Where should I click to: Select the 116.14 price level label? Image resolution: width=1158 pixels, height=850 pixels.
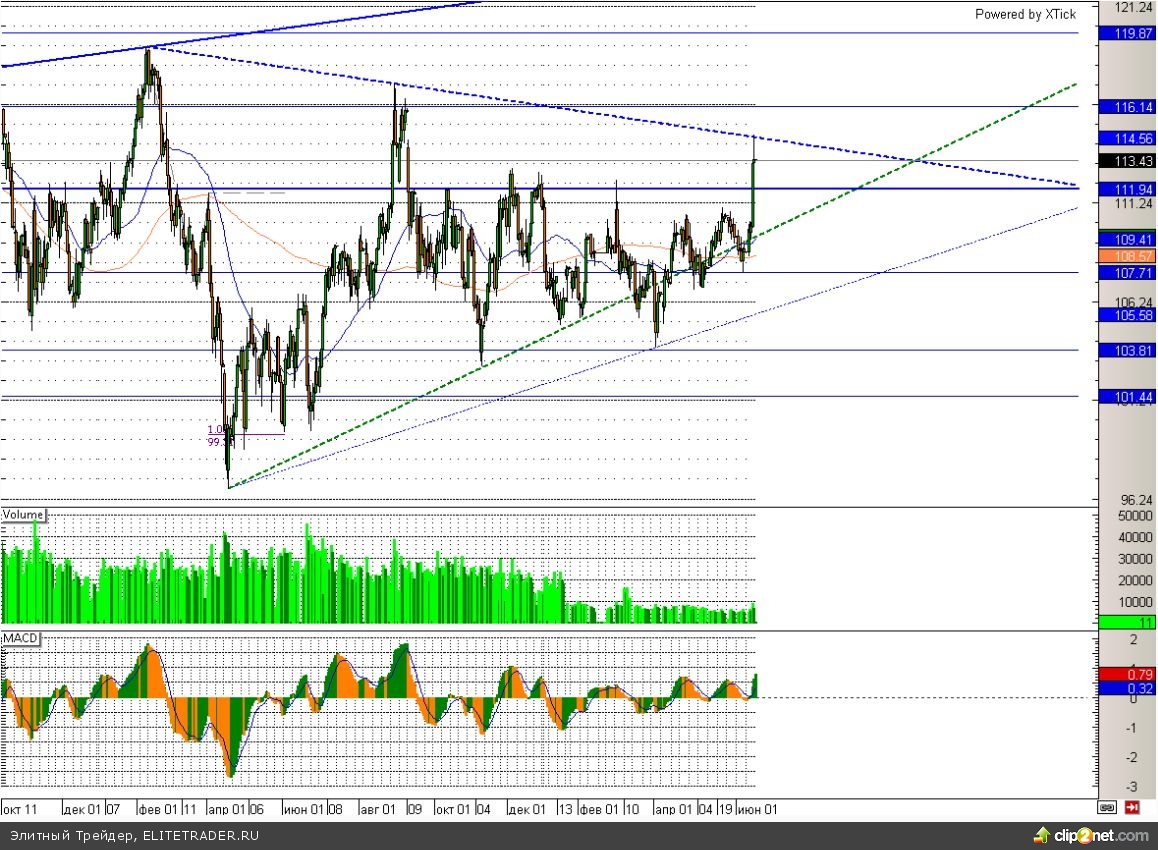tap(1127, 106)
